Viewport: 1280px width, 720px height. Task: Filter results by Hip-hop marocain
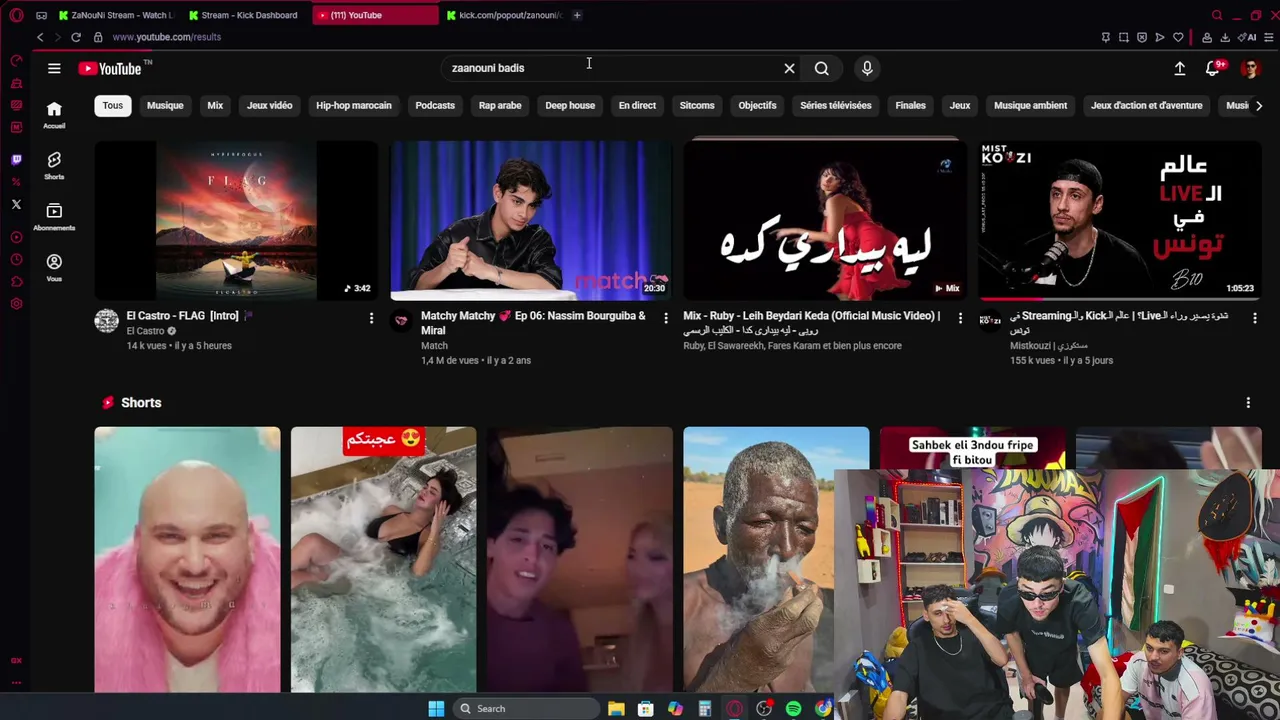click(x=354, y=105)
